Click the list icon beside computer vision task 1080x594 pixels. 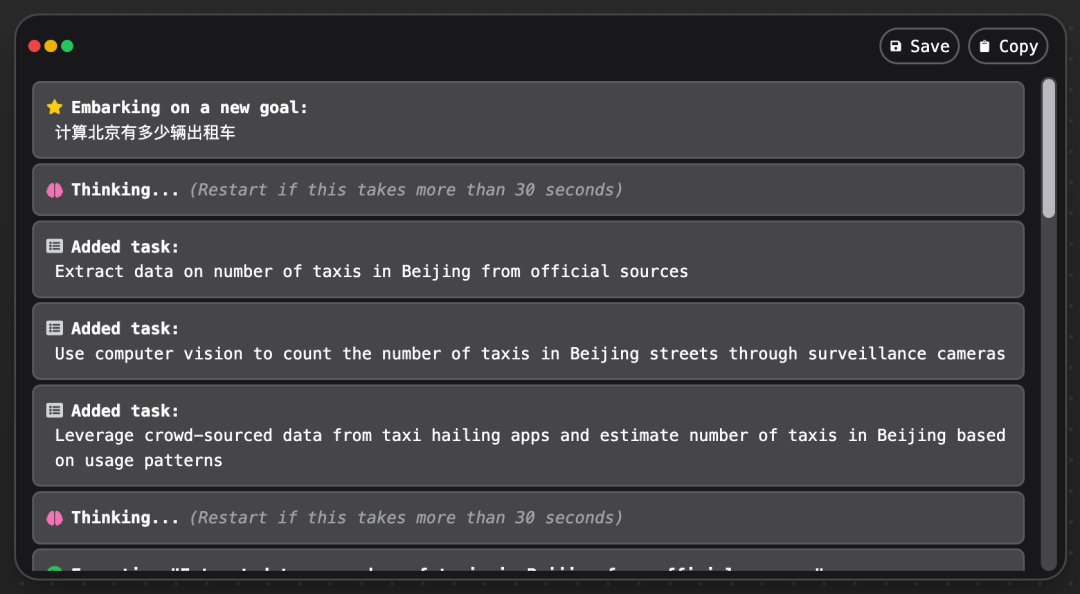(x=54, y=328)
